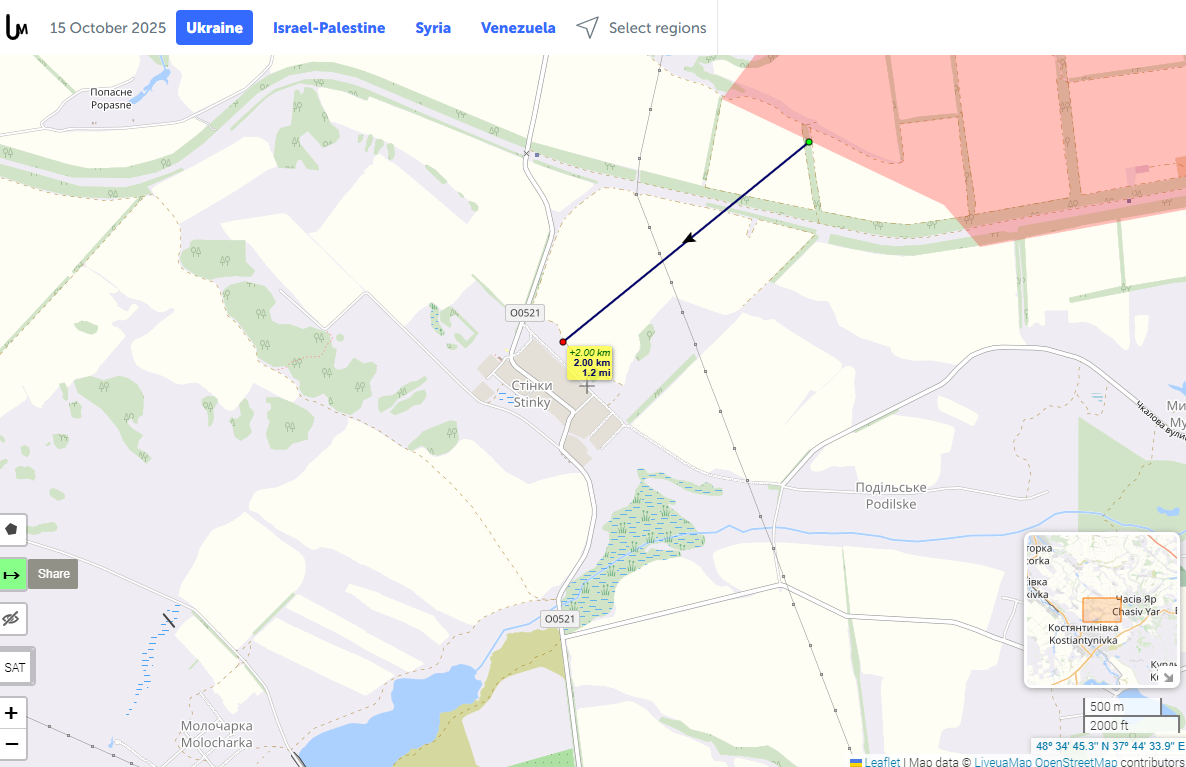1186x767 pixels.
Task: Zoom out with the minus button
Action: pos(12,744)
